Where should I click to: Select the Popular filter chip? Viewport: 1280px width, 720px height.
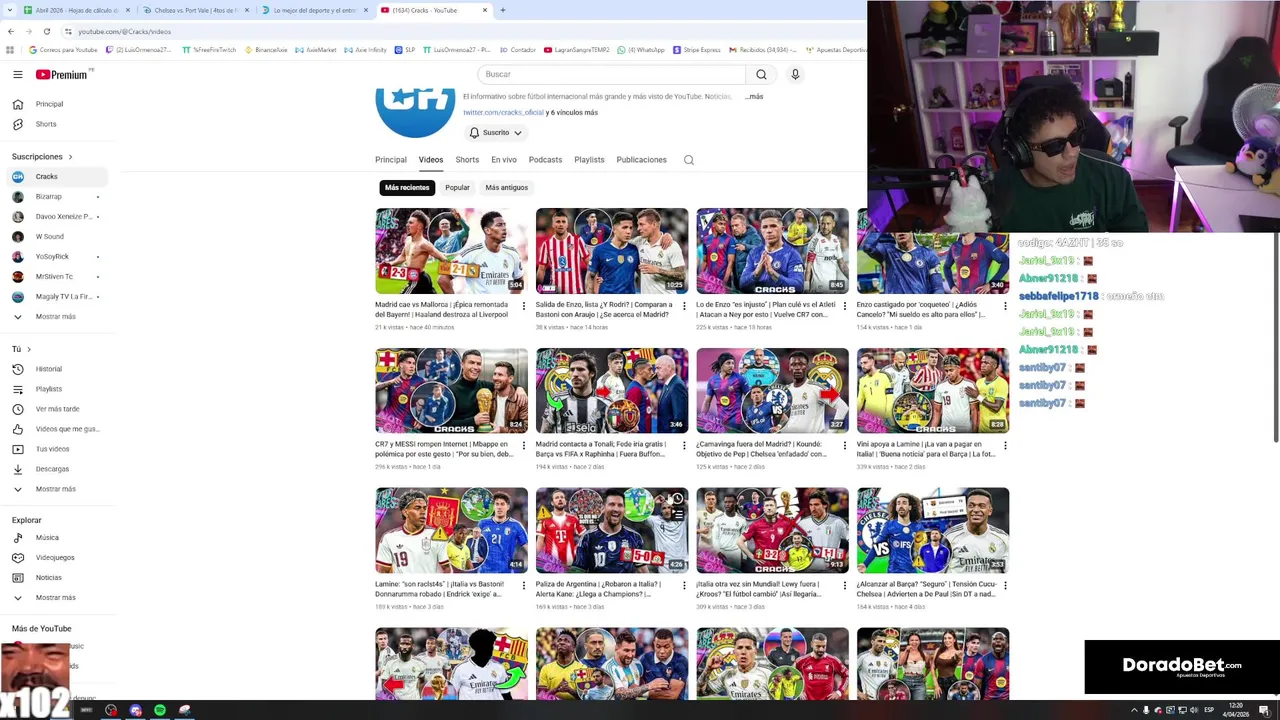click(x=457, y=187)
